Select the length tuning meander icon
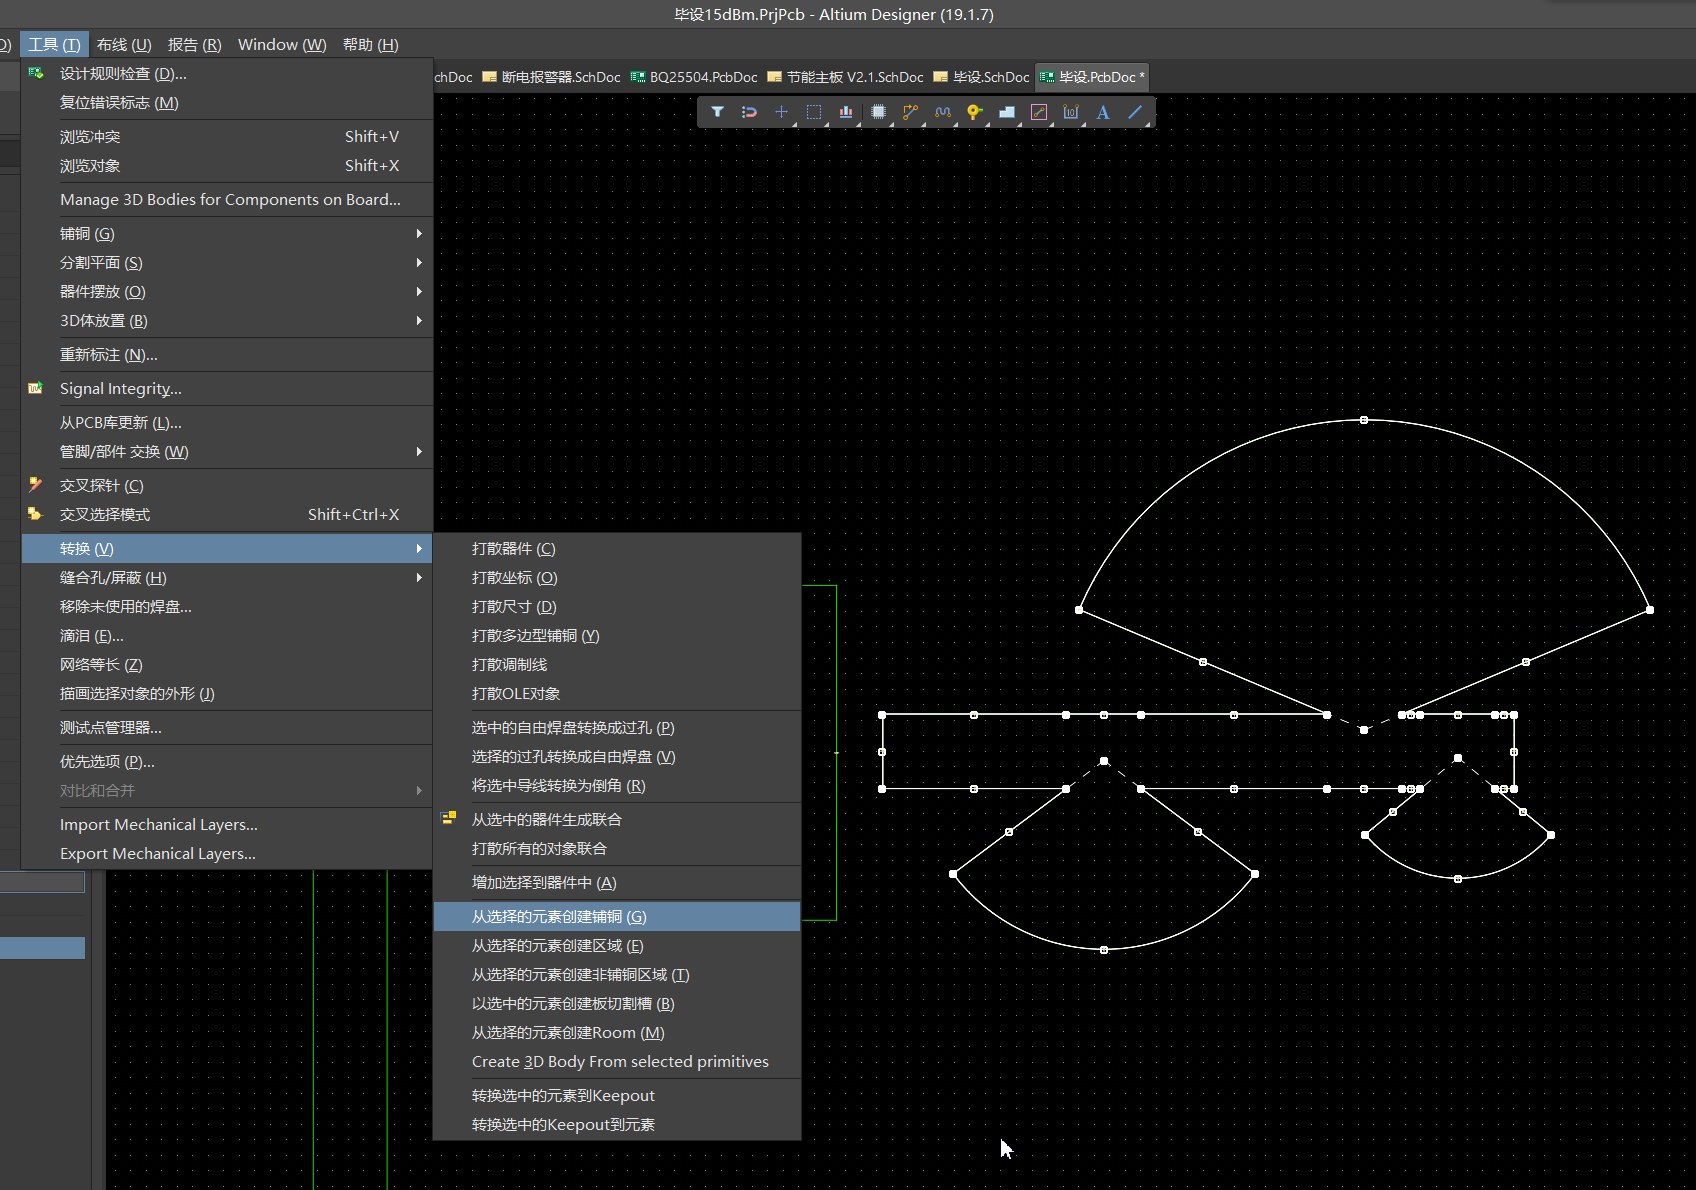Image resolution: width=1696 pixels, height=1190 pixels. click(942, 112)
